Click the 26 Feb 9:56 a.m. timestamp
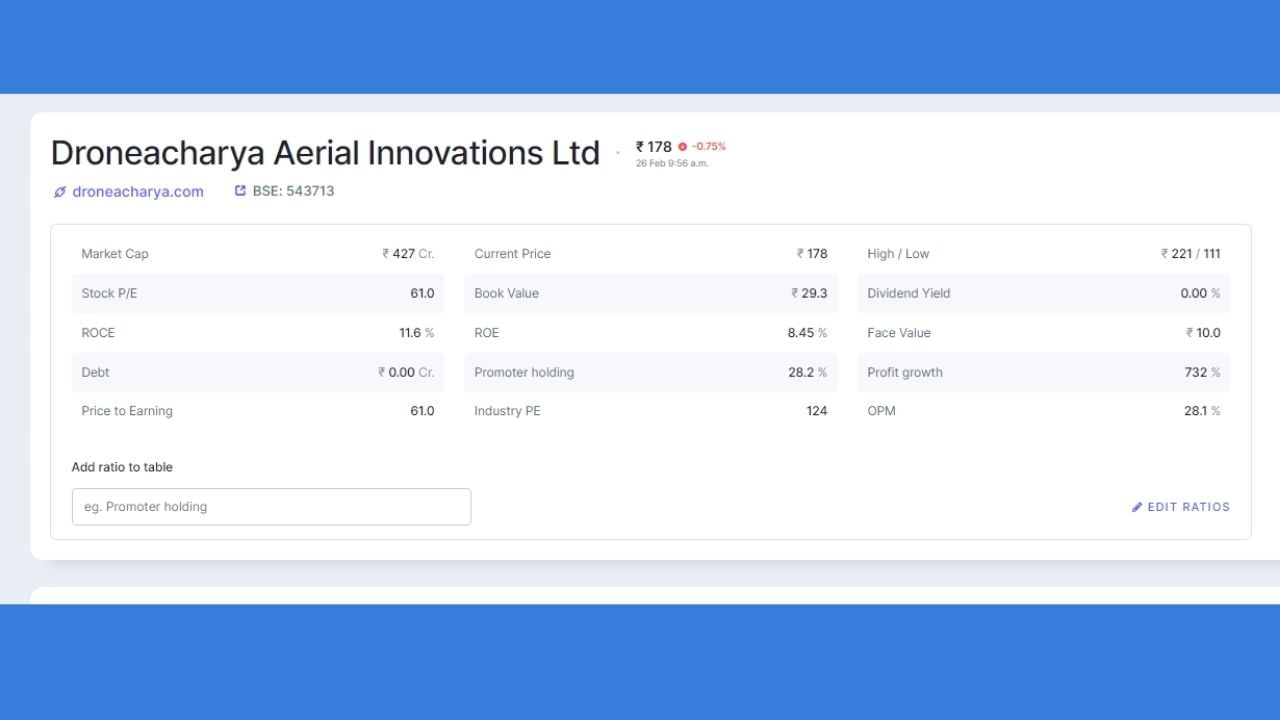The height and width of the screenshot is (720, 1280). tap(672, 163)
